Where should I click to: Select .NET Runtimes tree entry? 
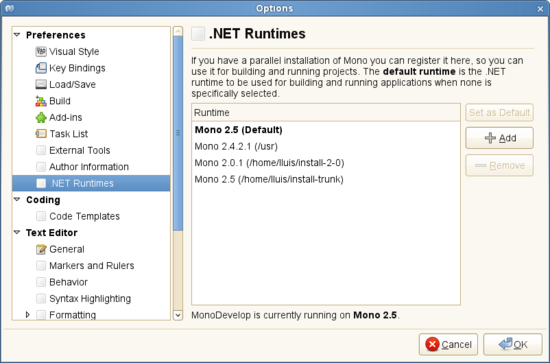tap(91, 183)
